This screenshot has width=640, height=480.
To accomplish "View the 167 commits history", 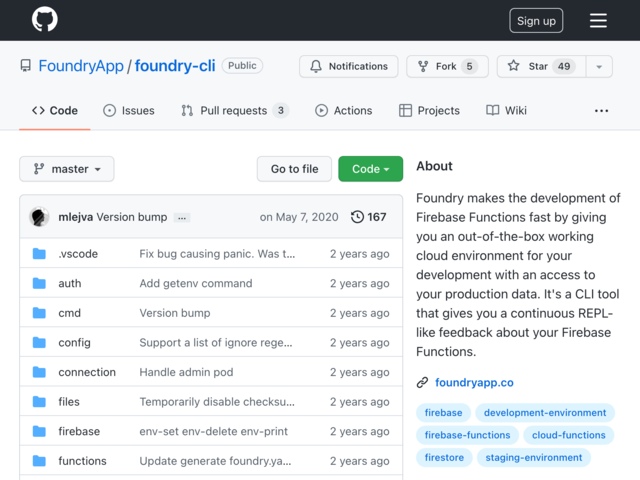I will (x=369, y=217).
